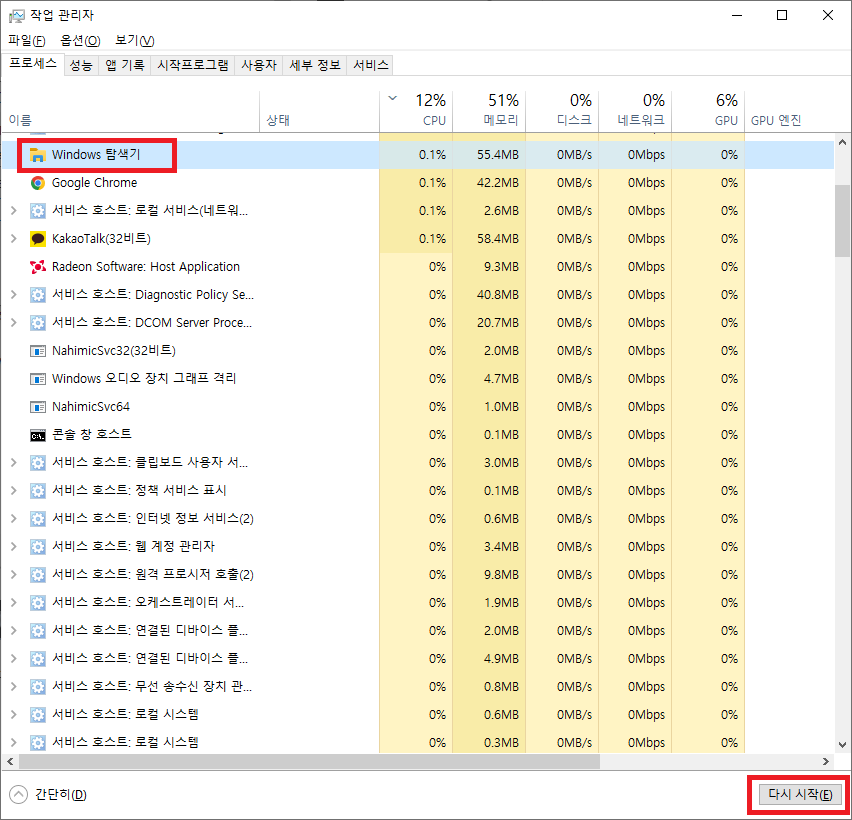852x820 pixels.
Task: Click gear icon of 로컬 서비스(네트워크) row
Action: pyautogui.click(x=37, y=211)
